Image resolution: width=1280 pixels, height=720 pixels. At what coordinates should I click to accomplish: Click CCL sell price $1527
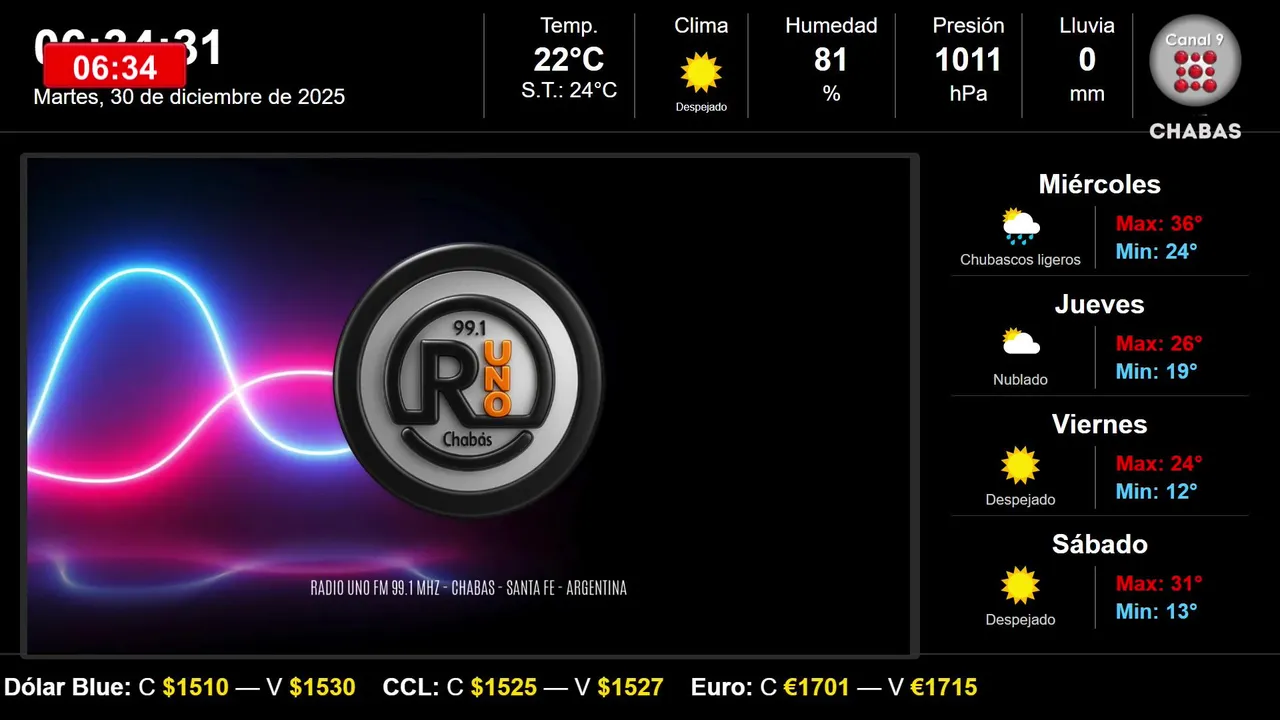tap(630, 687)
